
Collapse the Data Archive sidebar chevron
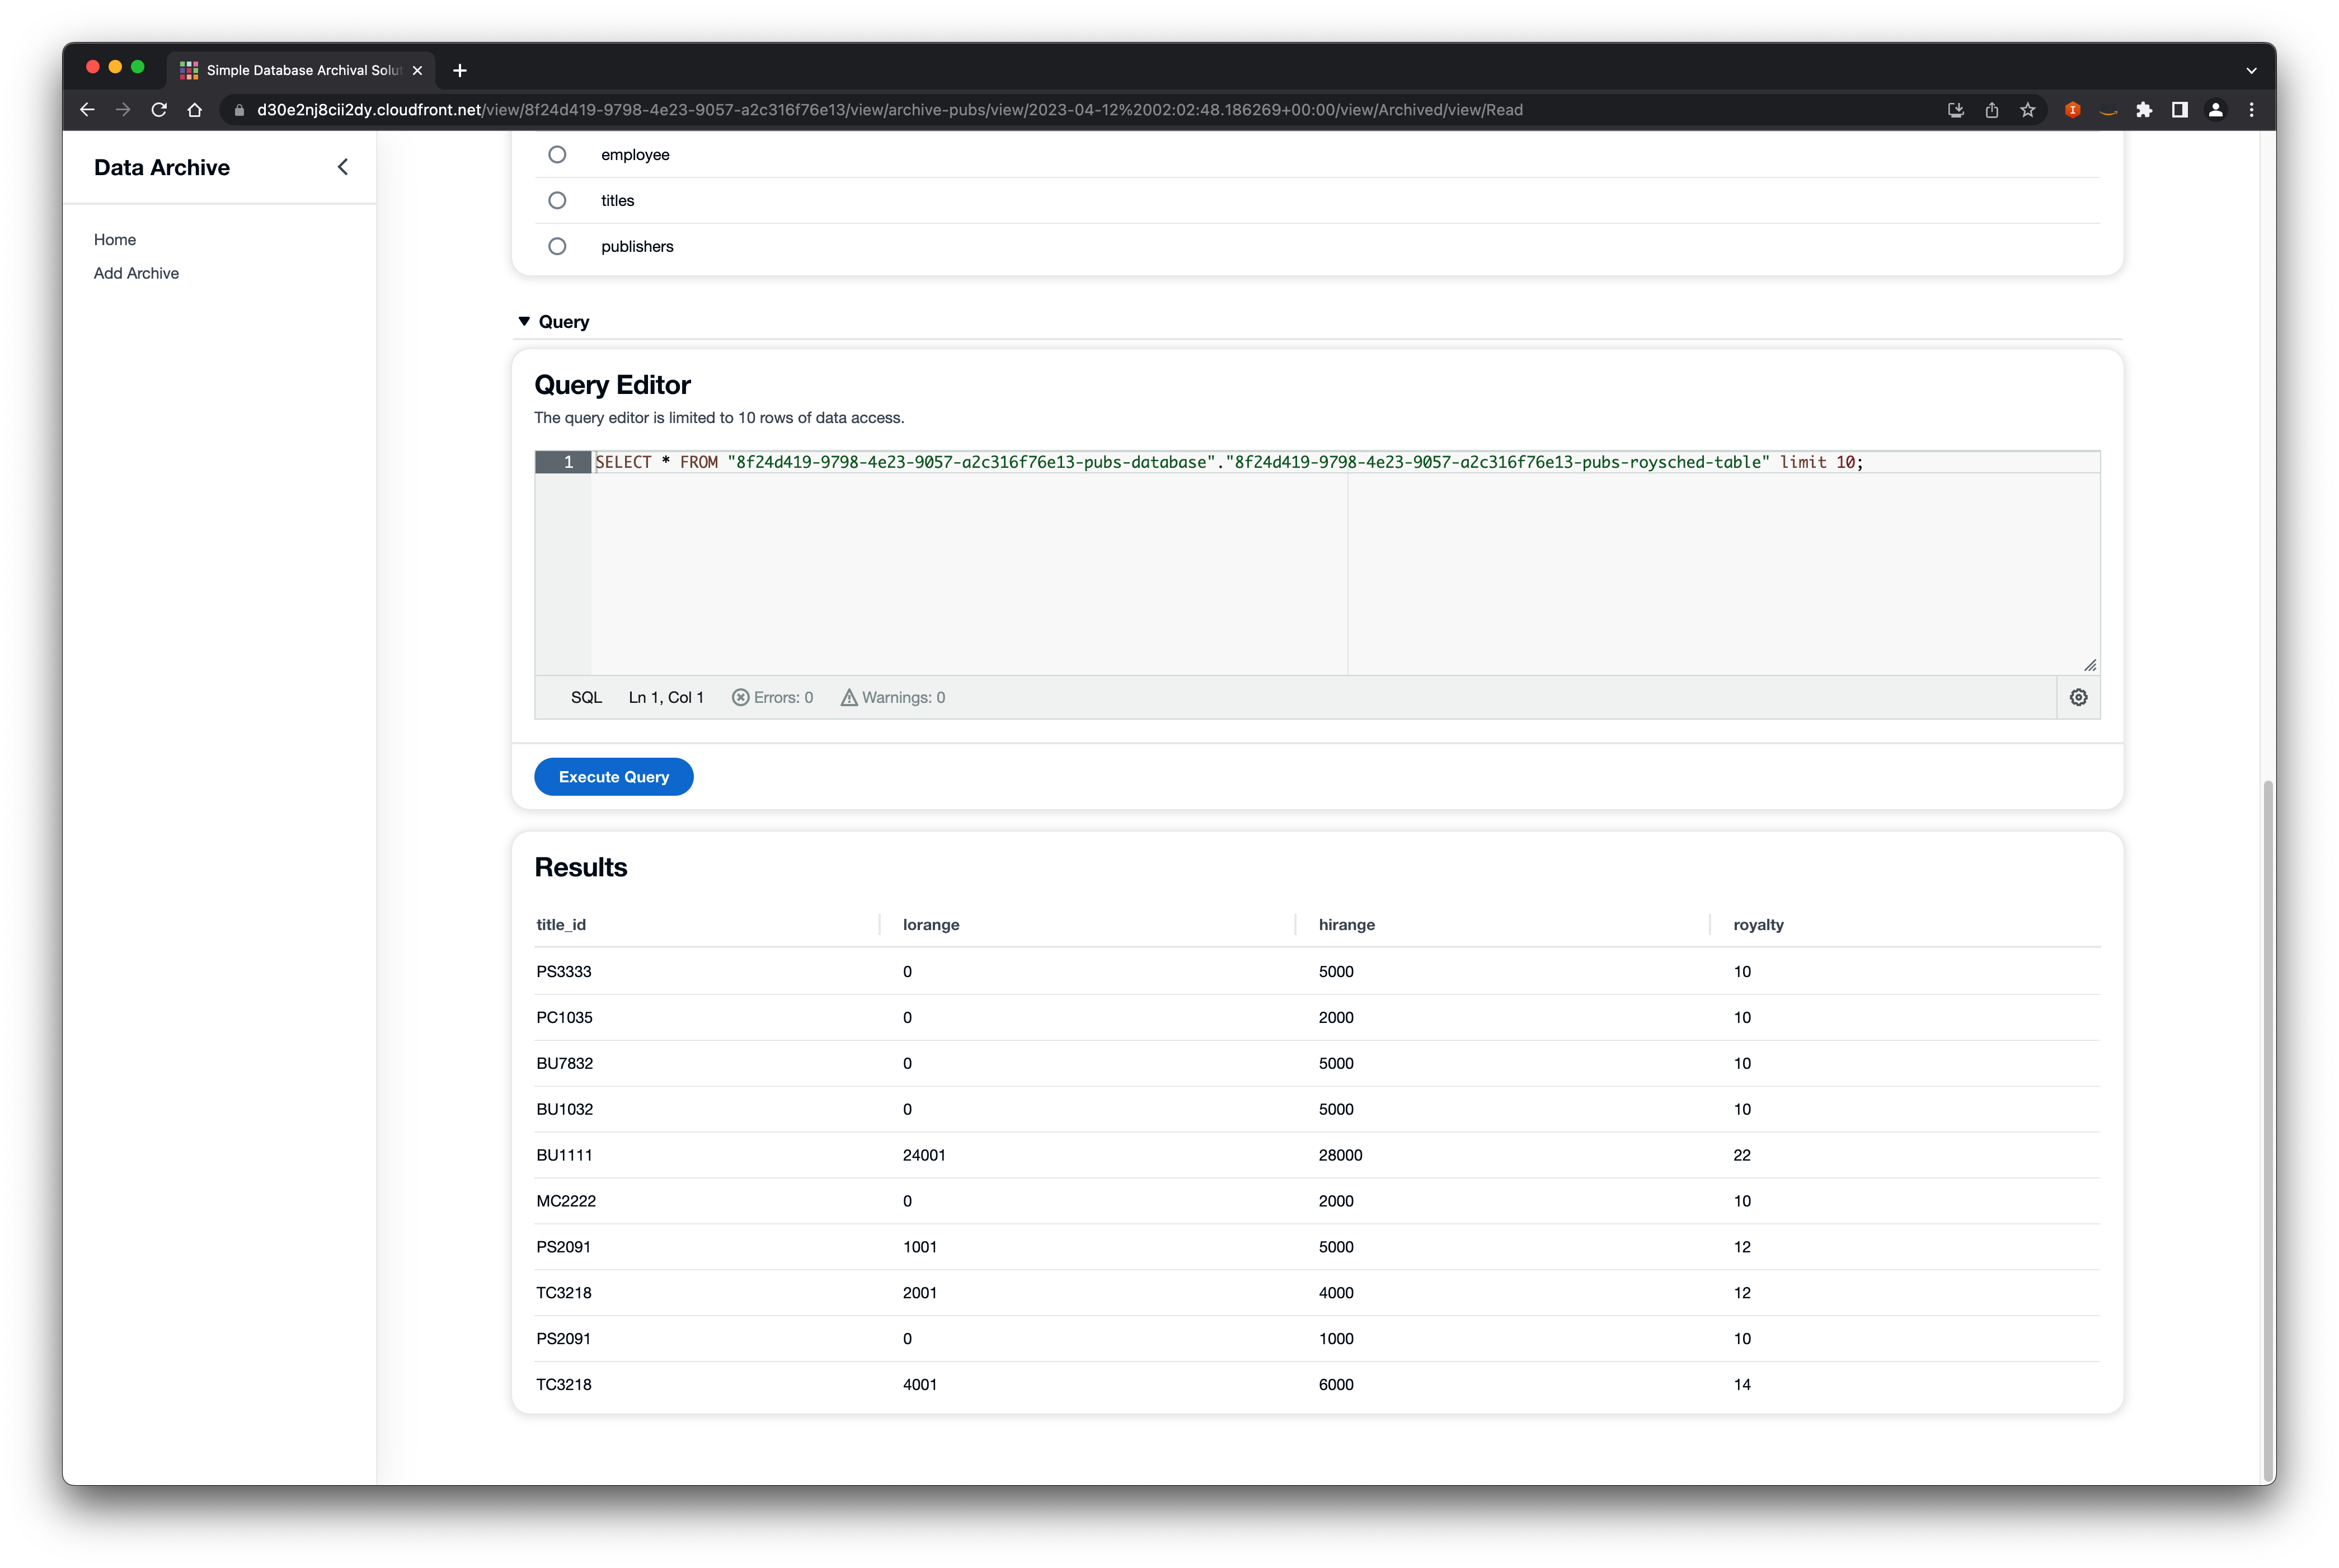[343, 167]
